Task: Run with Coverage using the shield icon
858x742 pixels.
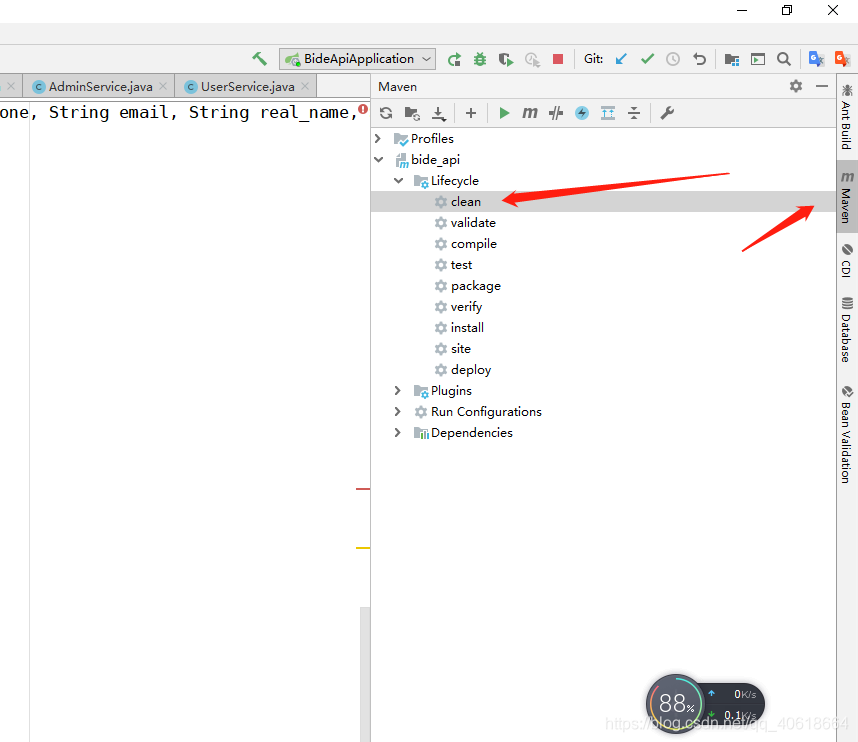Action: click(x=506, y=59)
